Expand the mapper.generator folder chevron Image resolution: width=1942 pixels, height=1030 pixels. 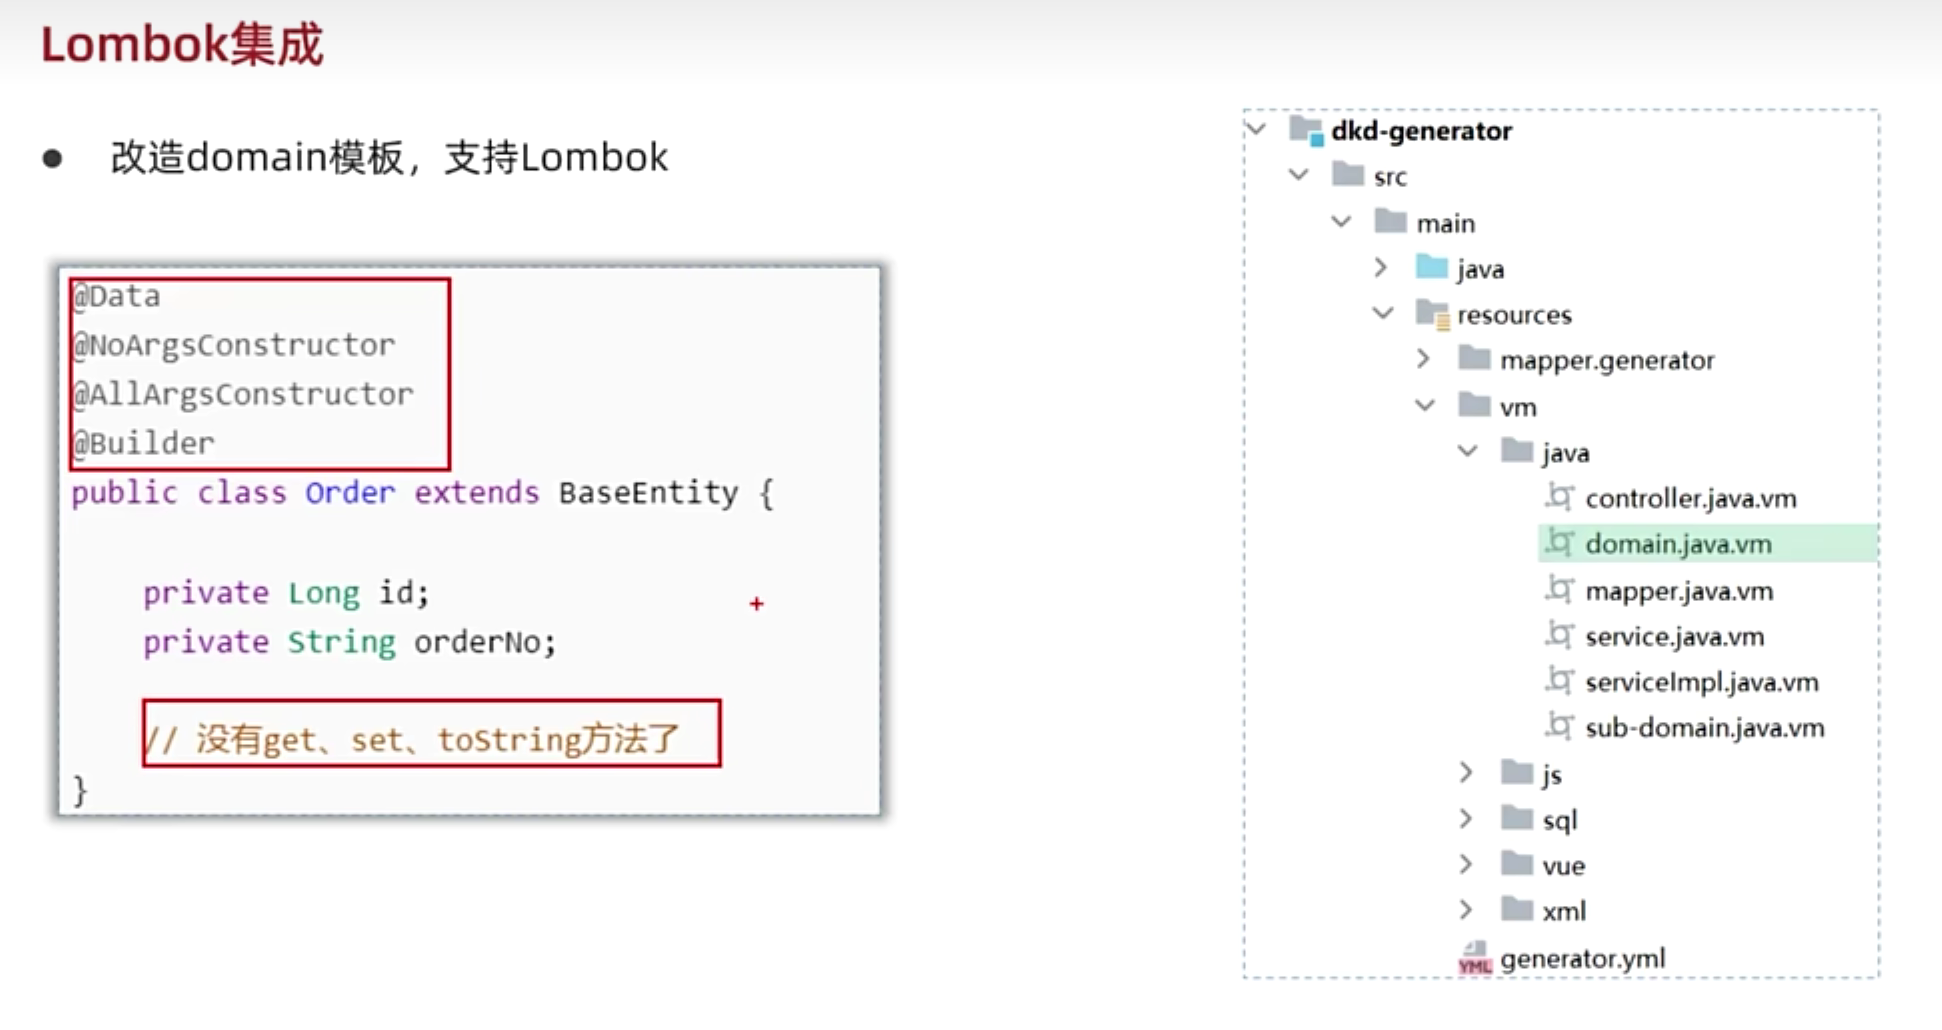tap(1424, 359)
